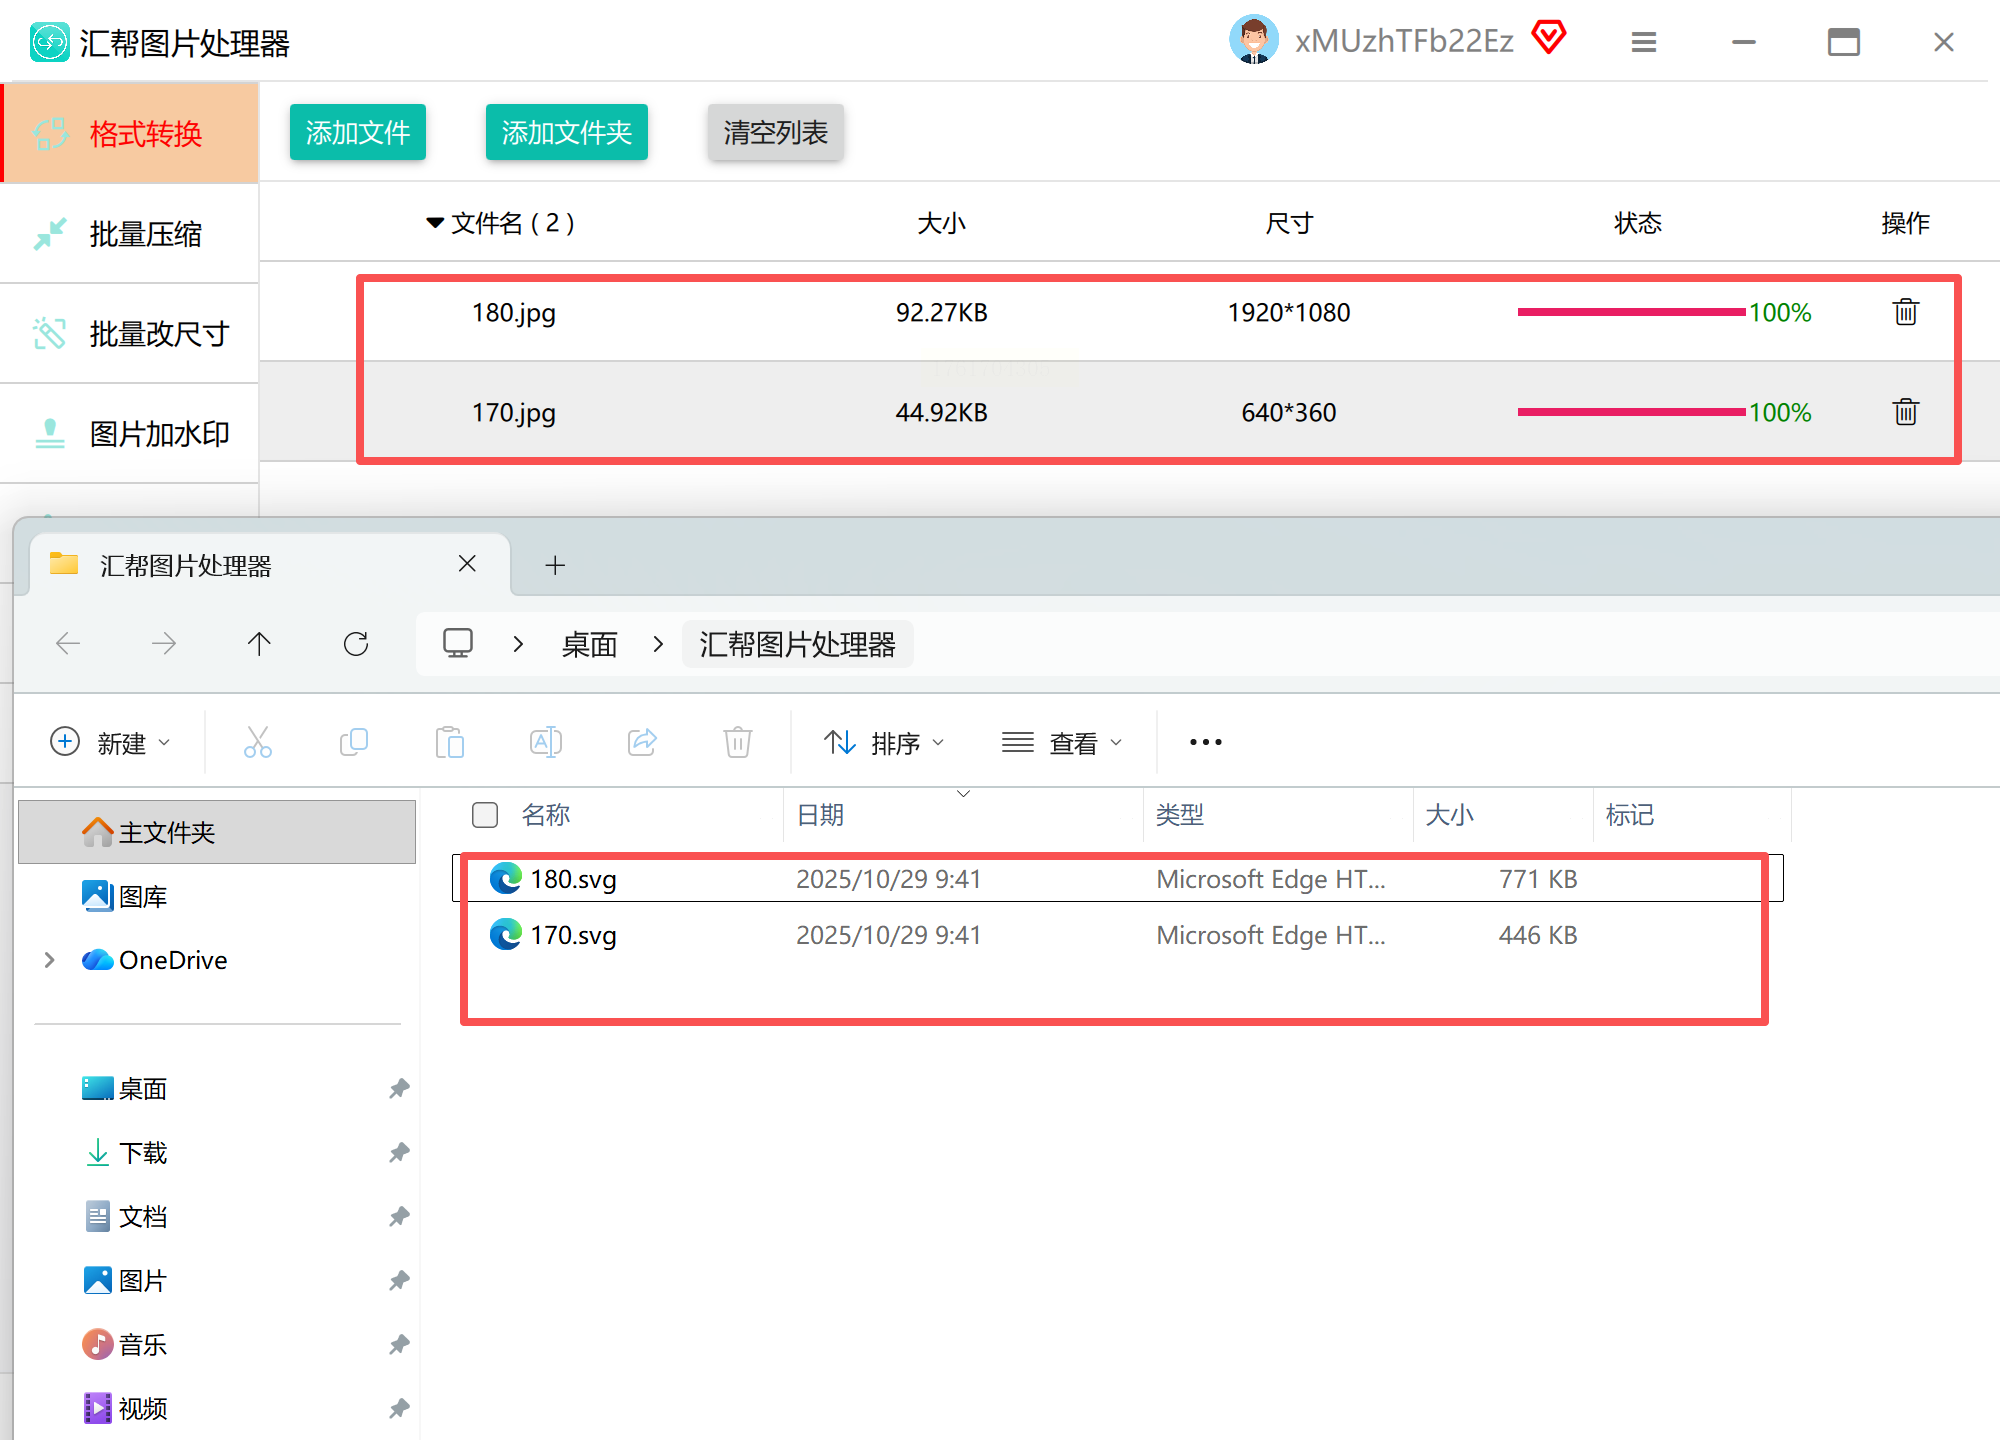Click the user avatar icon

[x=1253, y=40]
